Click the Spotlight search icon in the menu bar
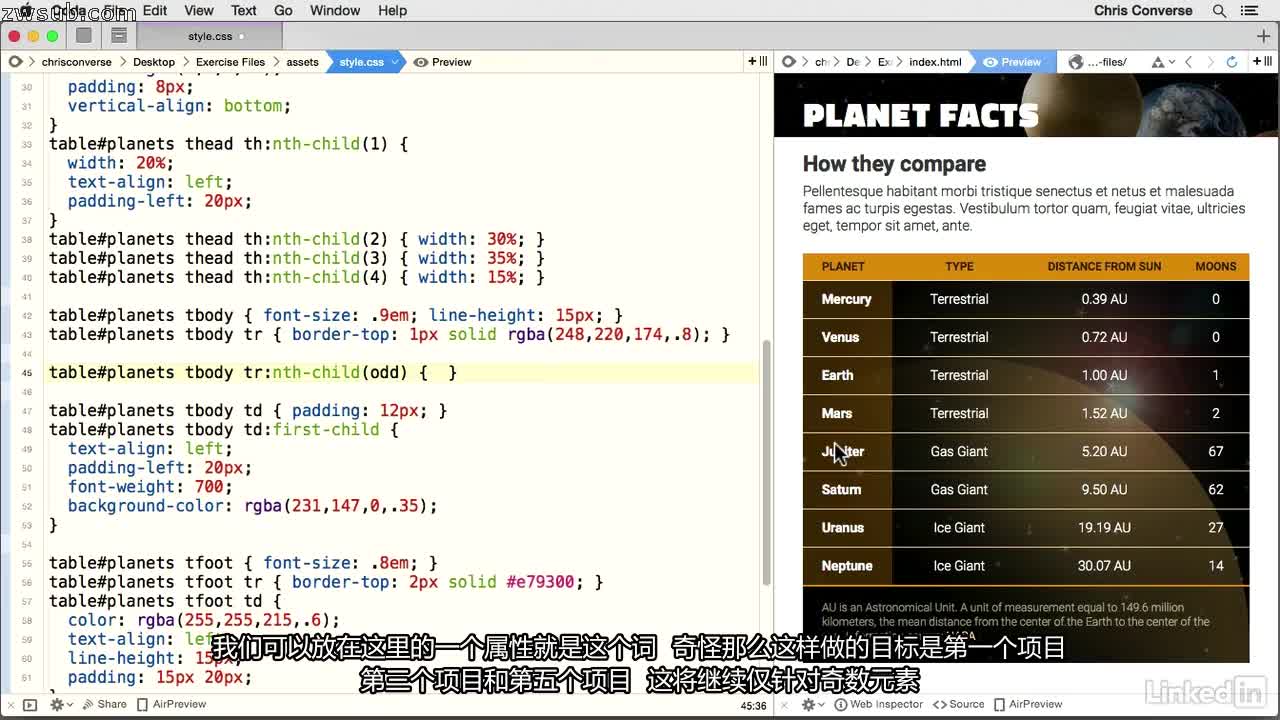The image size is (1280, 720). (x=1219, y=10)
